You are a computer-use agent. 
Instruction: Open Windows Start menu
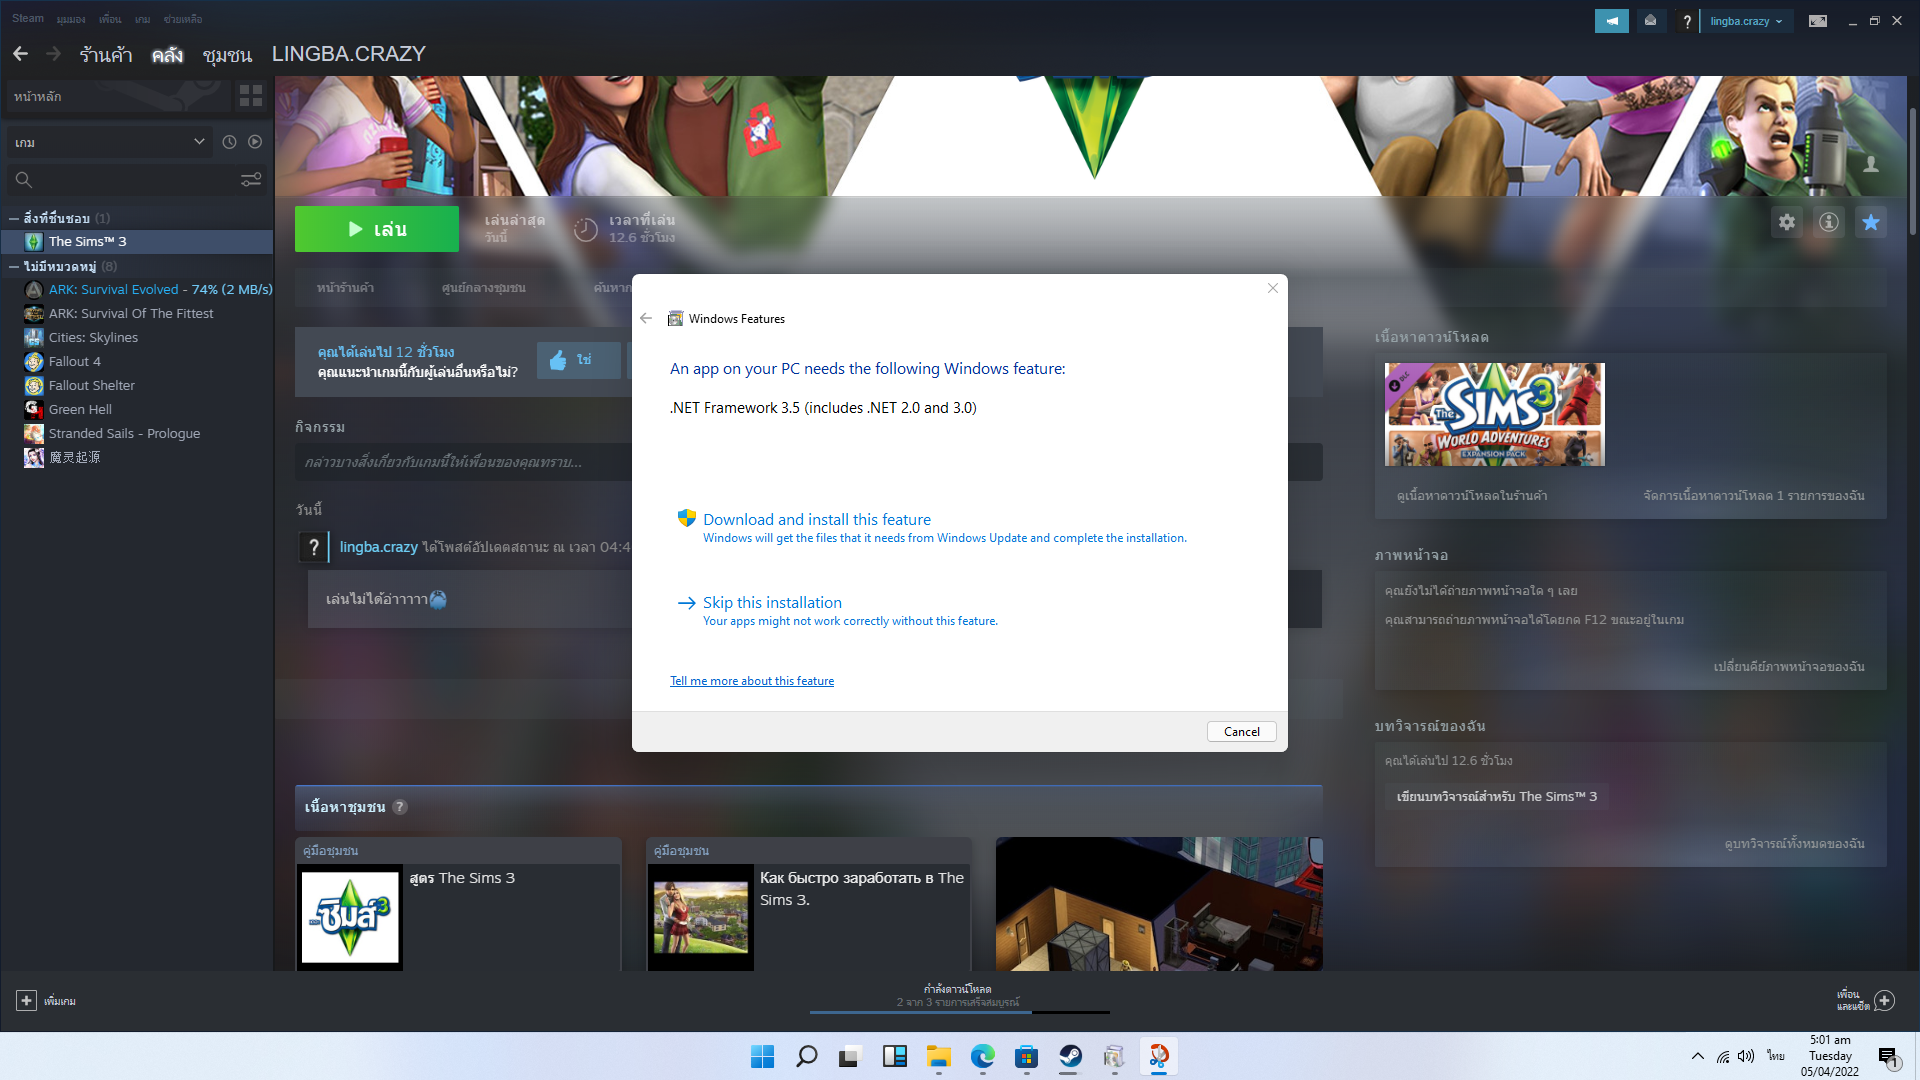tap(762, 1057)
